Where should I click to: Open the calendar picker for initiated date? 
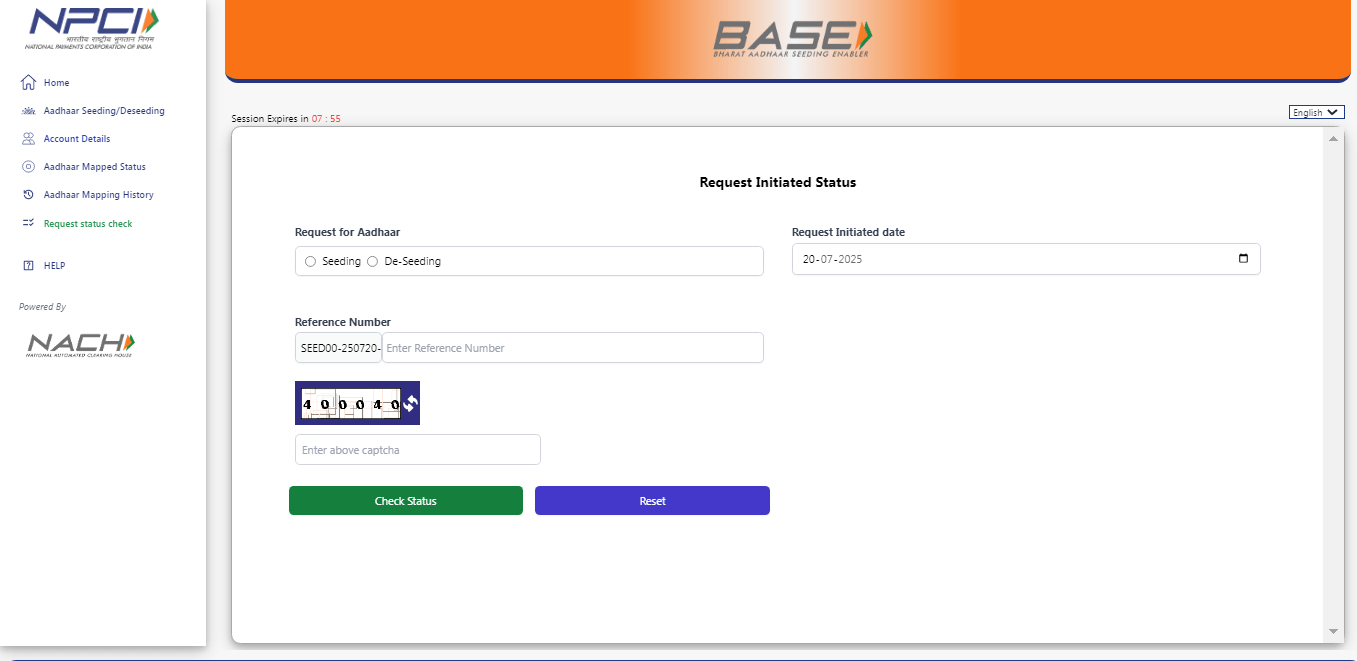tap(1243, 259)
